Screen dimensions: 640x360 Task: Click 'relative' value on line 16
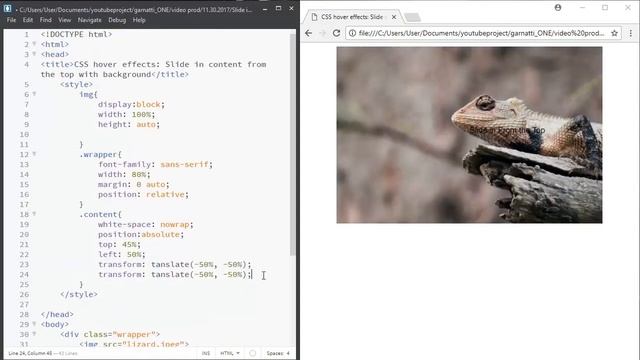165,194
